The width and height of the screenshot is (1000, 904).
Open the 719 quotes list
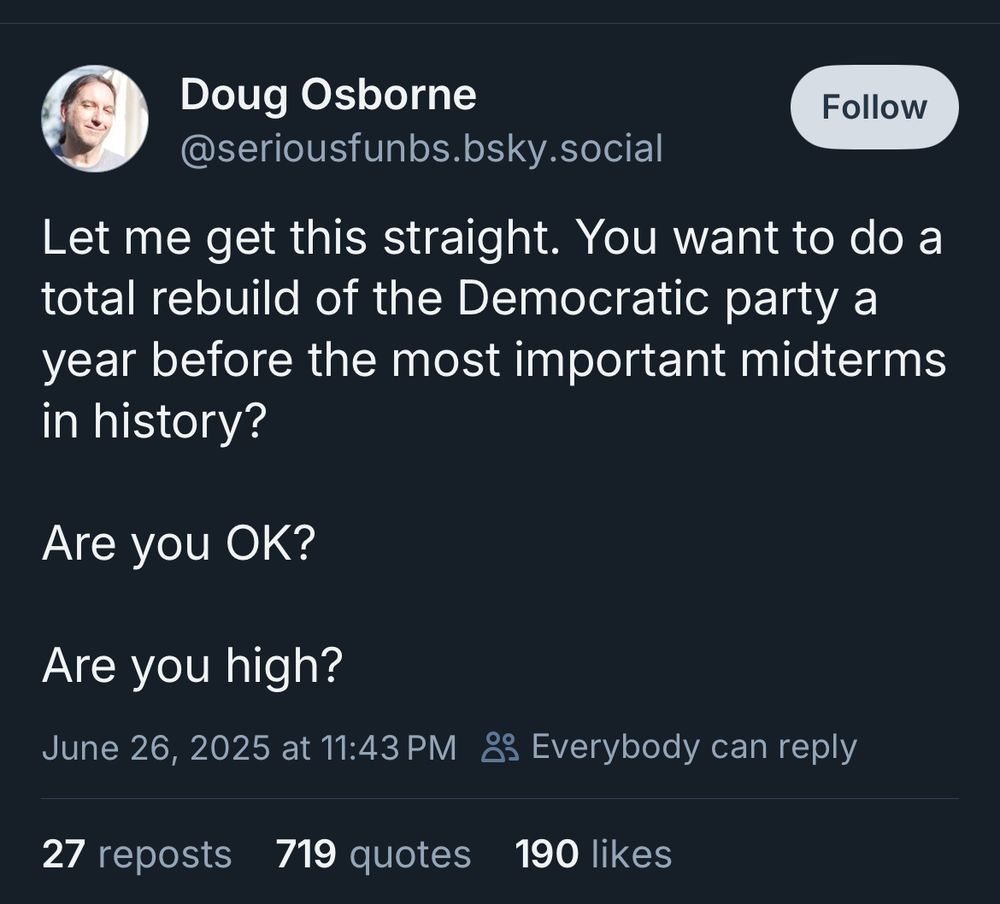(373, 854)
